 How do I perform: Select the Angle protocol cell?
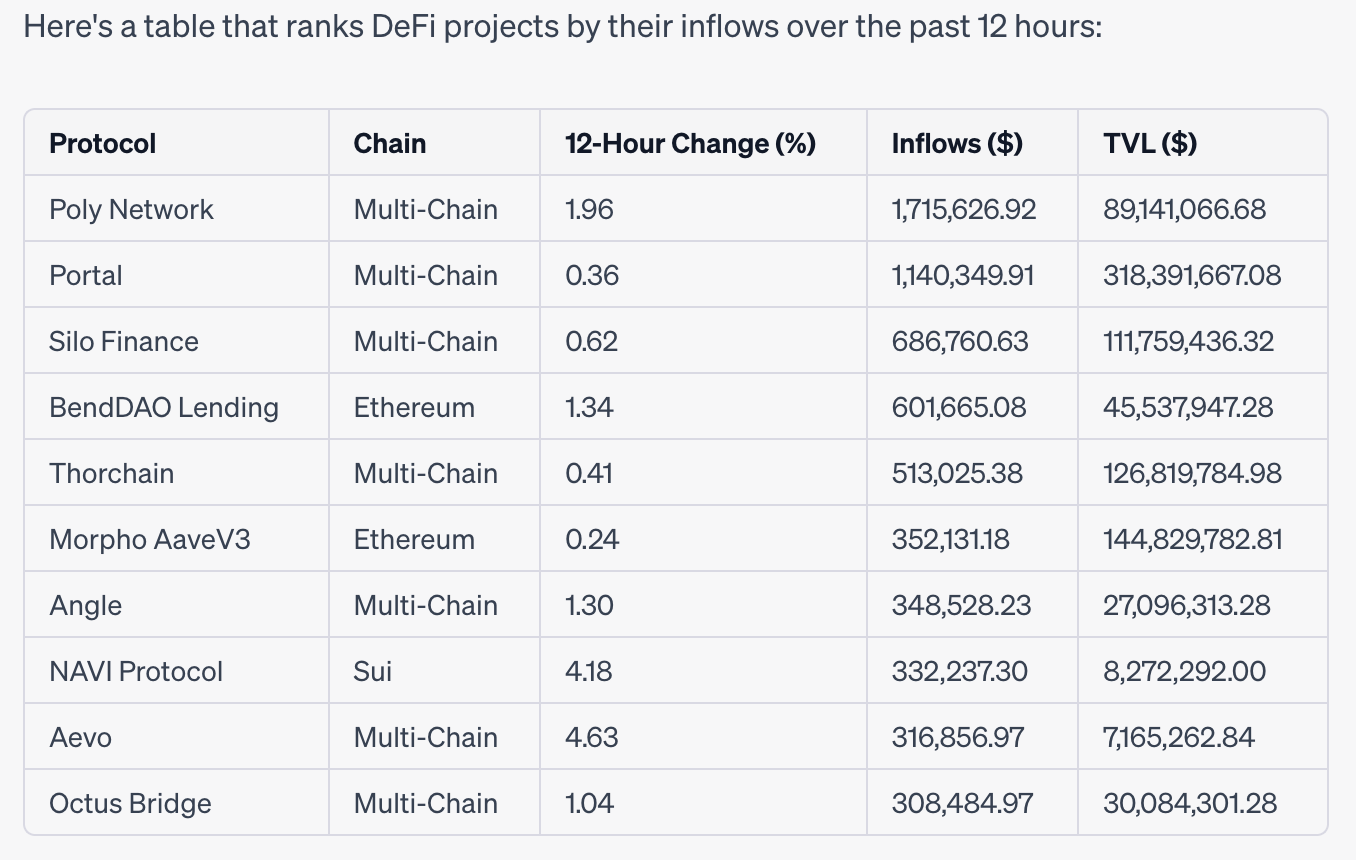[86, 606]
